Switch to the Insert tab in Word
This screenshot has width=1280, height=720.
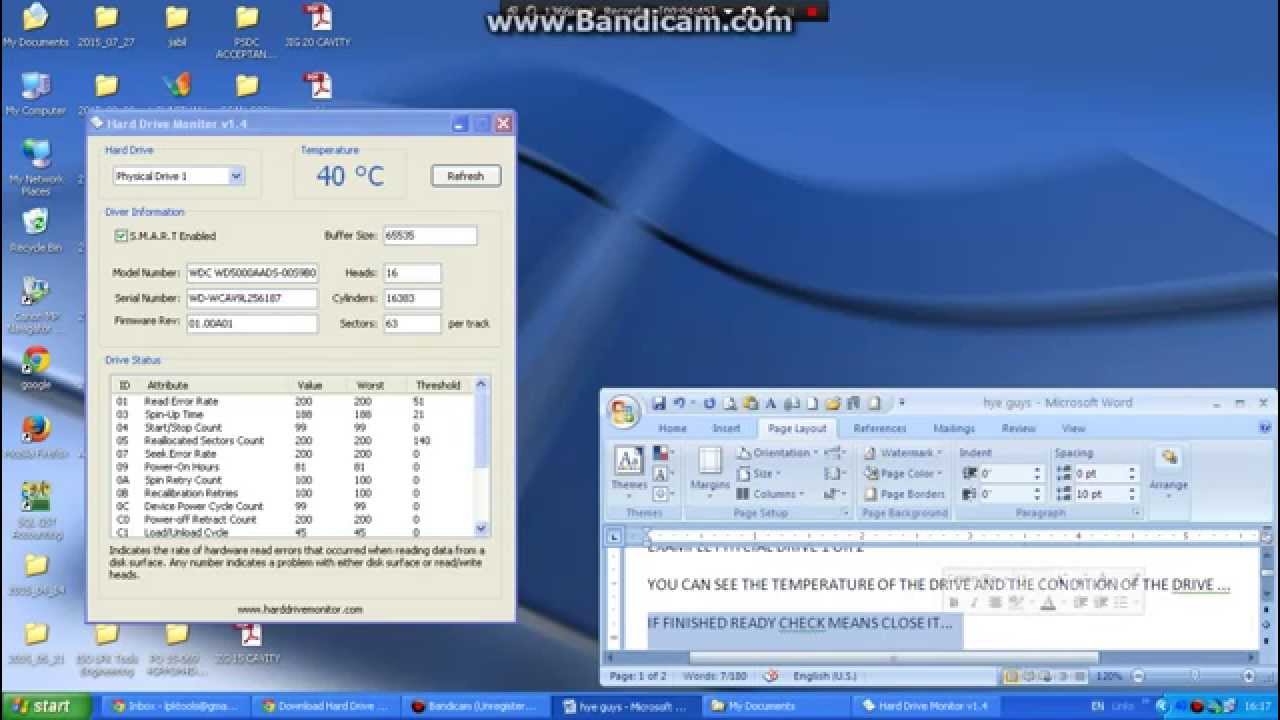point(726,428)
